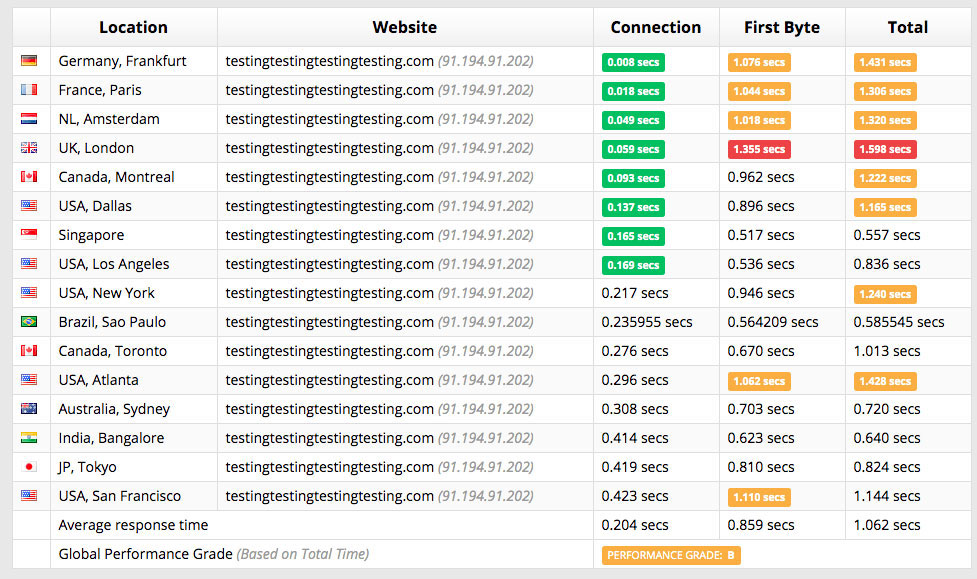Click the 0.962 secs first byte value
This screenshot has width=977, height=579.
click(761, 177)
